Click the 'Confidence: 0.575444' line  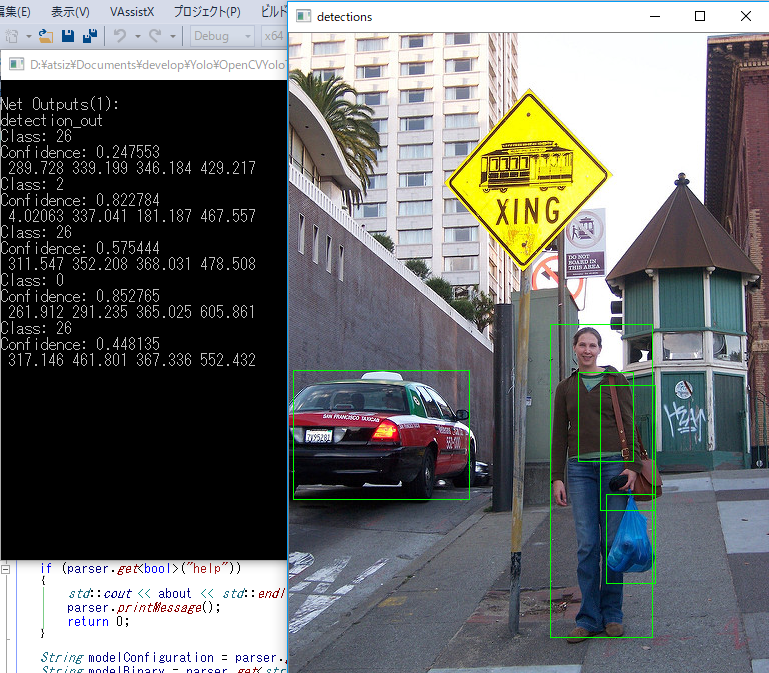click(x=80, y=248)
